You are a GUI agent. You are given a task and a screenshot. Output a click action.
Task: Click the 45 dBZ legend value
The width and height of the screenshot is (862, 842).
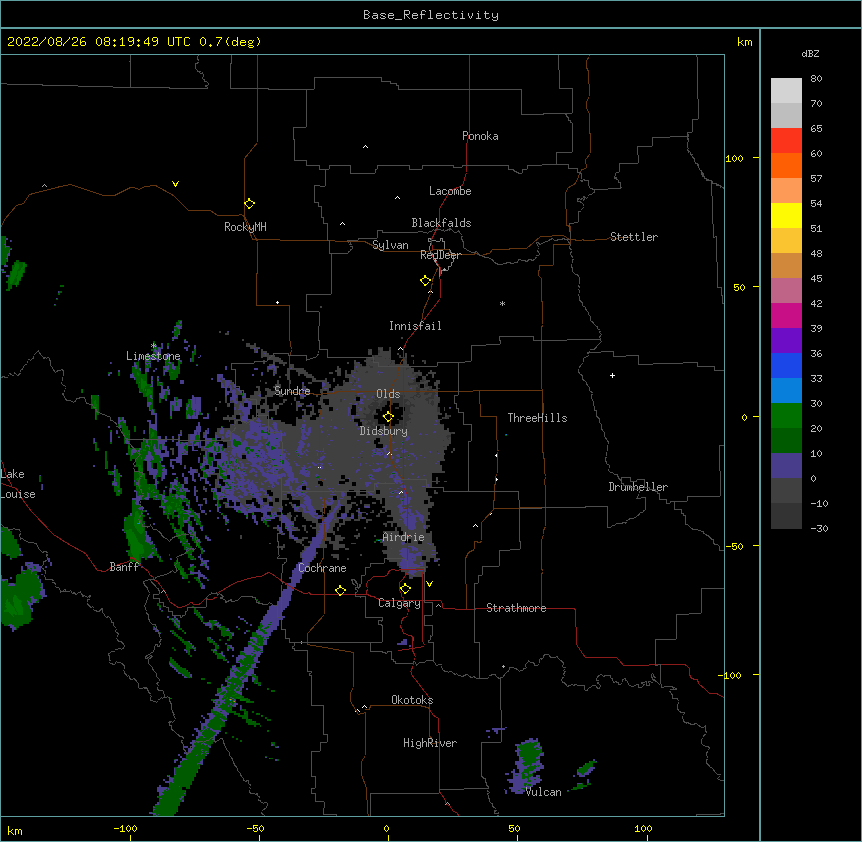pyautogui.click(x=816, y=278)
